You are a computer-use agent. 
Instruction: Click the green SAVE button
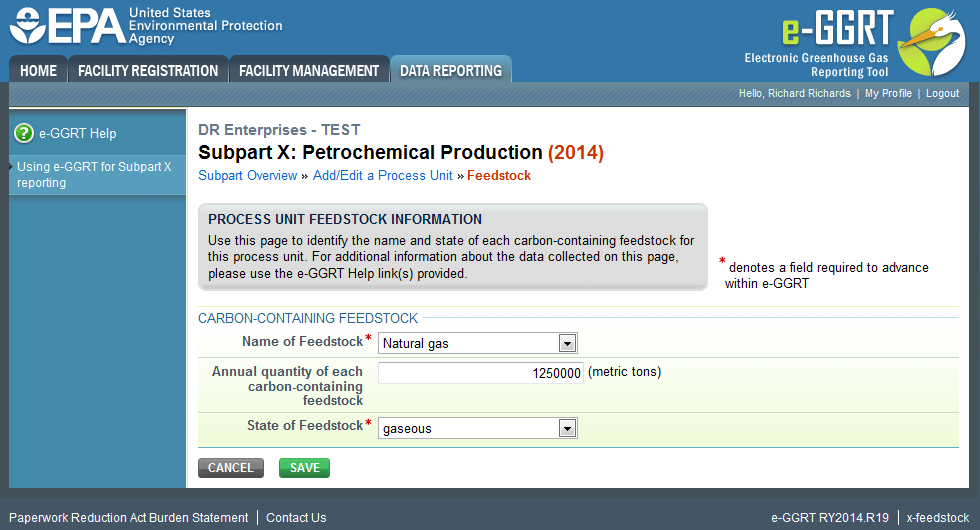pyautogui.click(x=304, y=468)
